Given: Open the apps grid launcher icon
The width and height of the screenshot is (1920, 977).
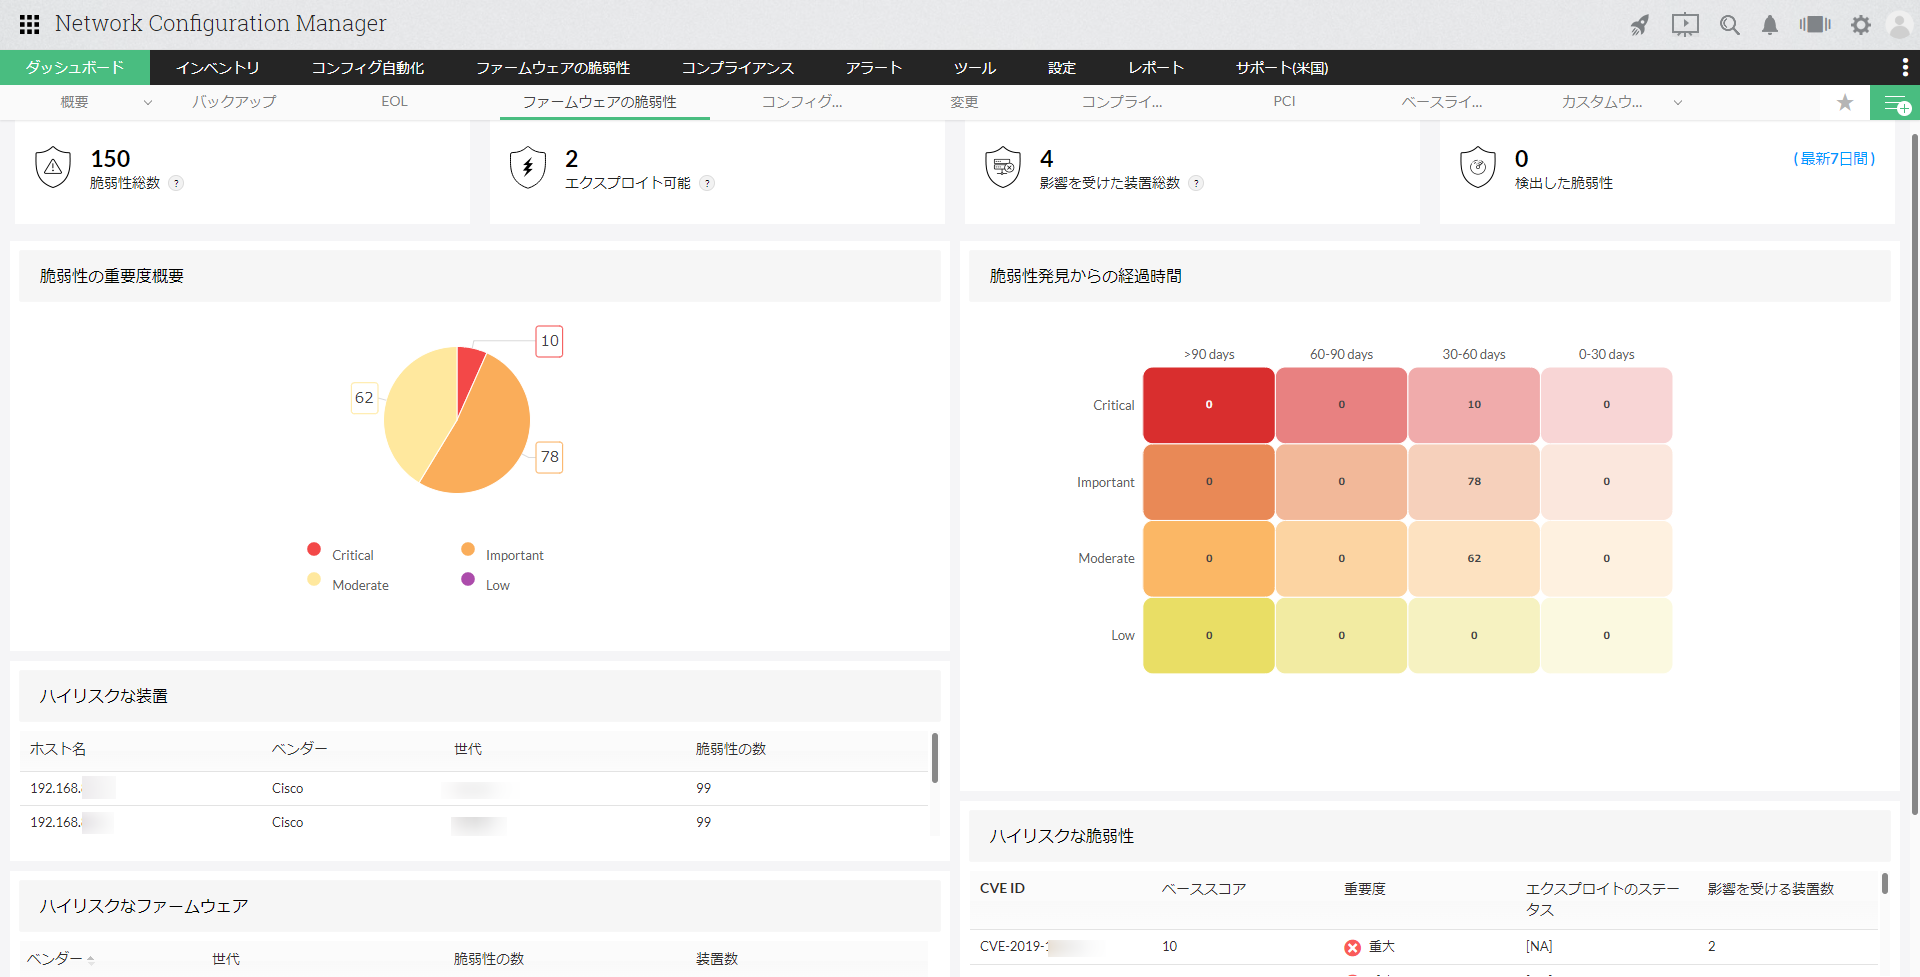Looking at the screenshot, I should click(x=29, y=24).
